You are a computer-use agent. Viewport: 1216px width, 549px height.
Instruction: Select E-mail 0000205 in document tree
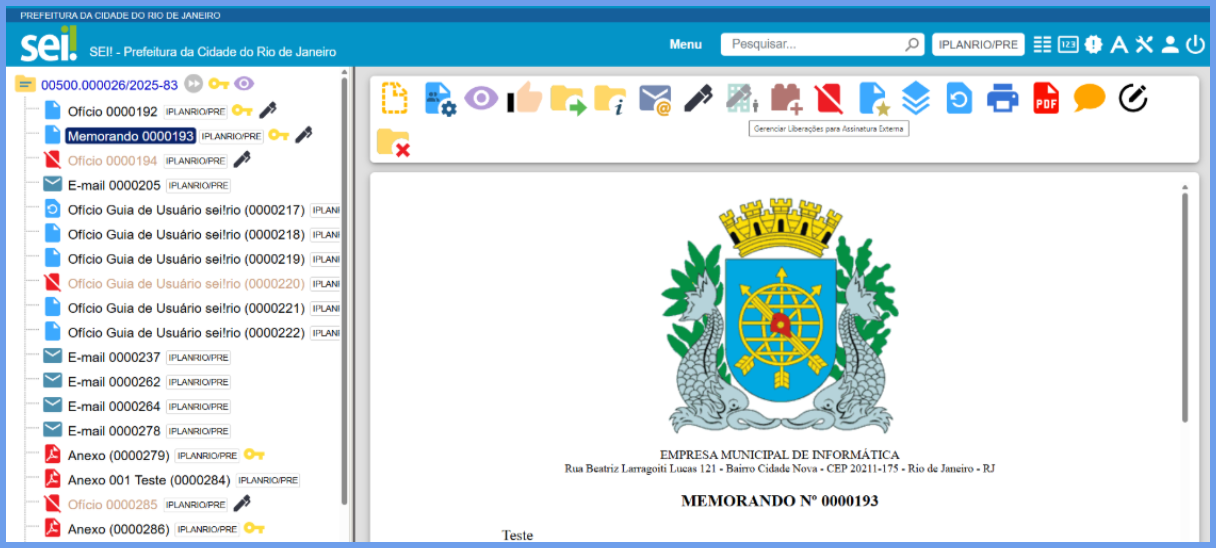(x=114, y=185)
